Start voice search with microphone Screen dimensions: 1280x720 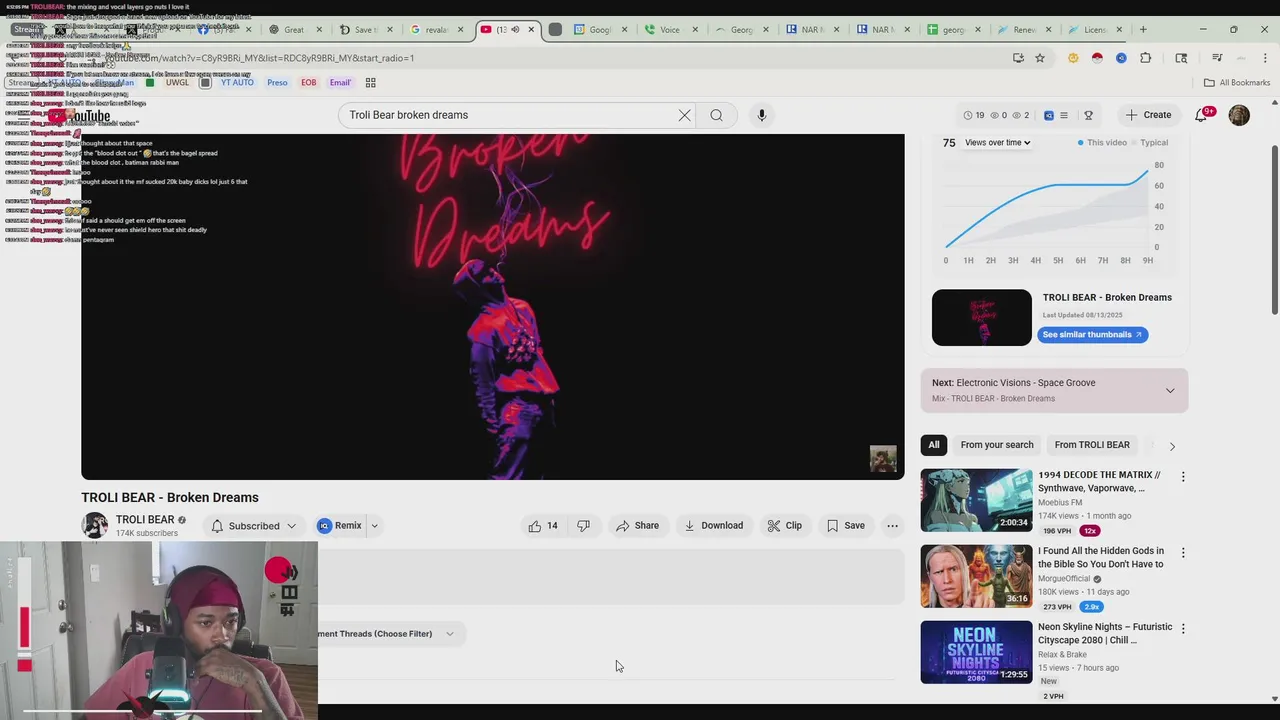pos(761,115)
